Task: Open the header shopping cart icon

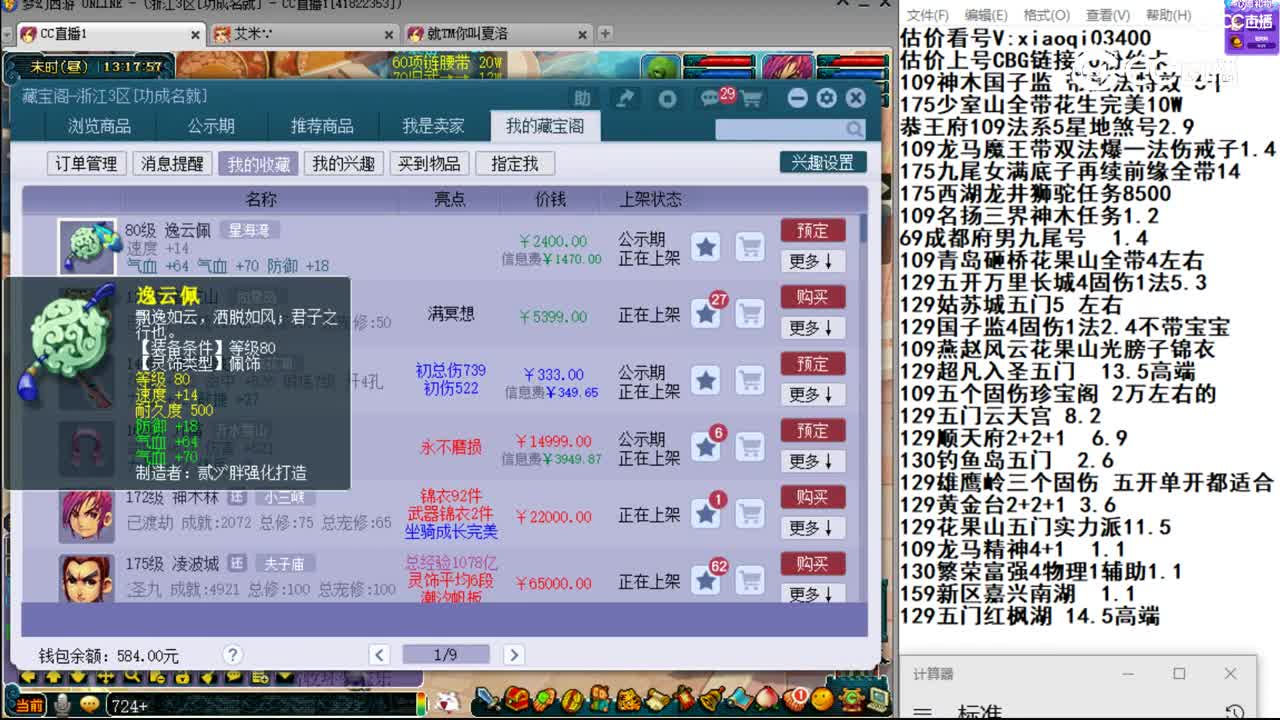Action: [x=751, y=98]
